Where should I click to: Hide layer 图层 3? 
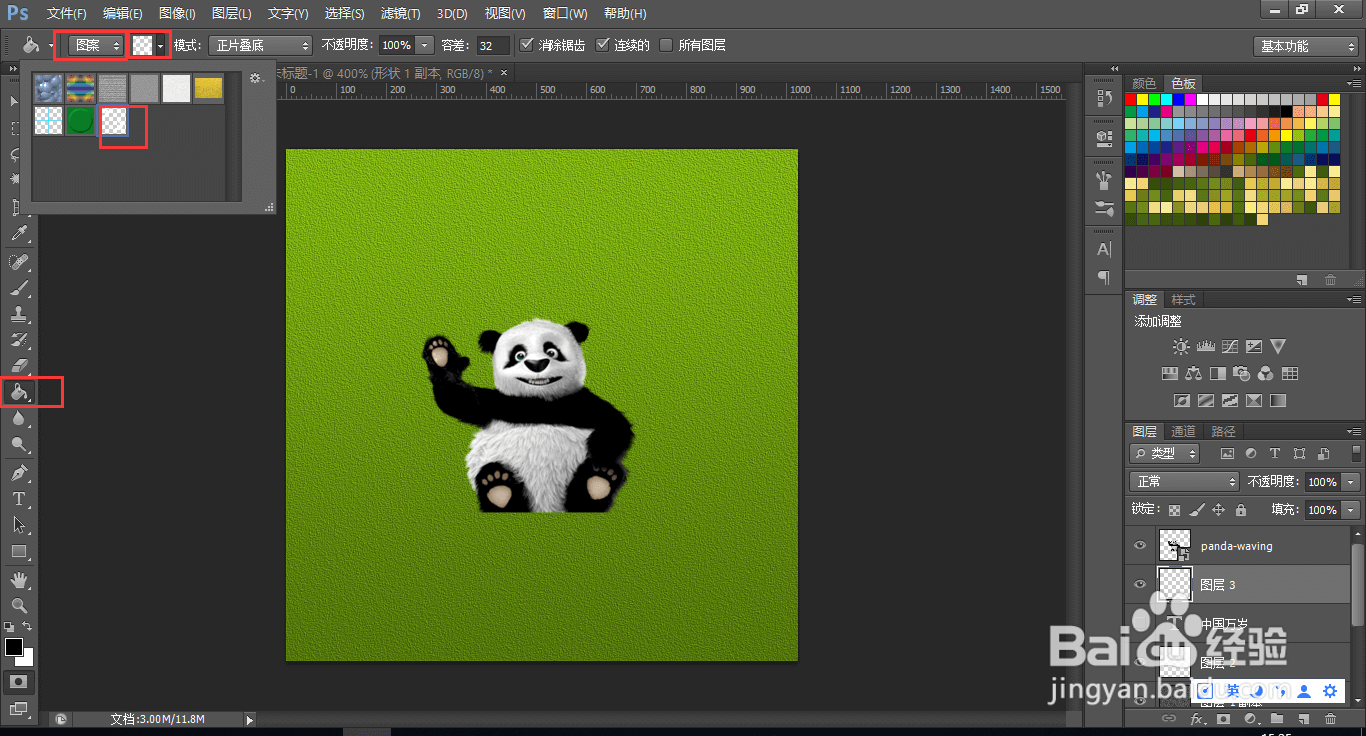(x=1139, y=584)
